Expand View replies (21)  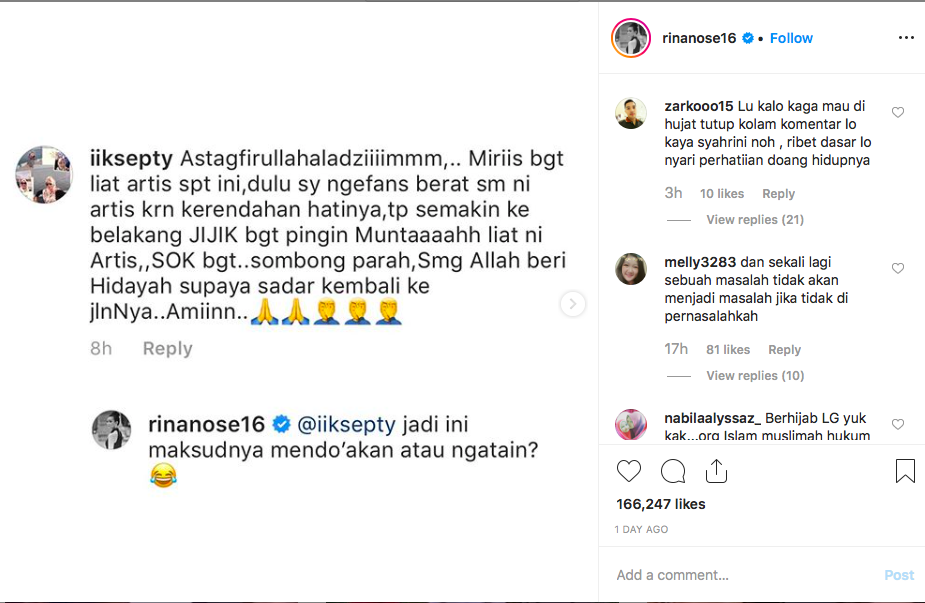point(755,219)
